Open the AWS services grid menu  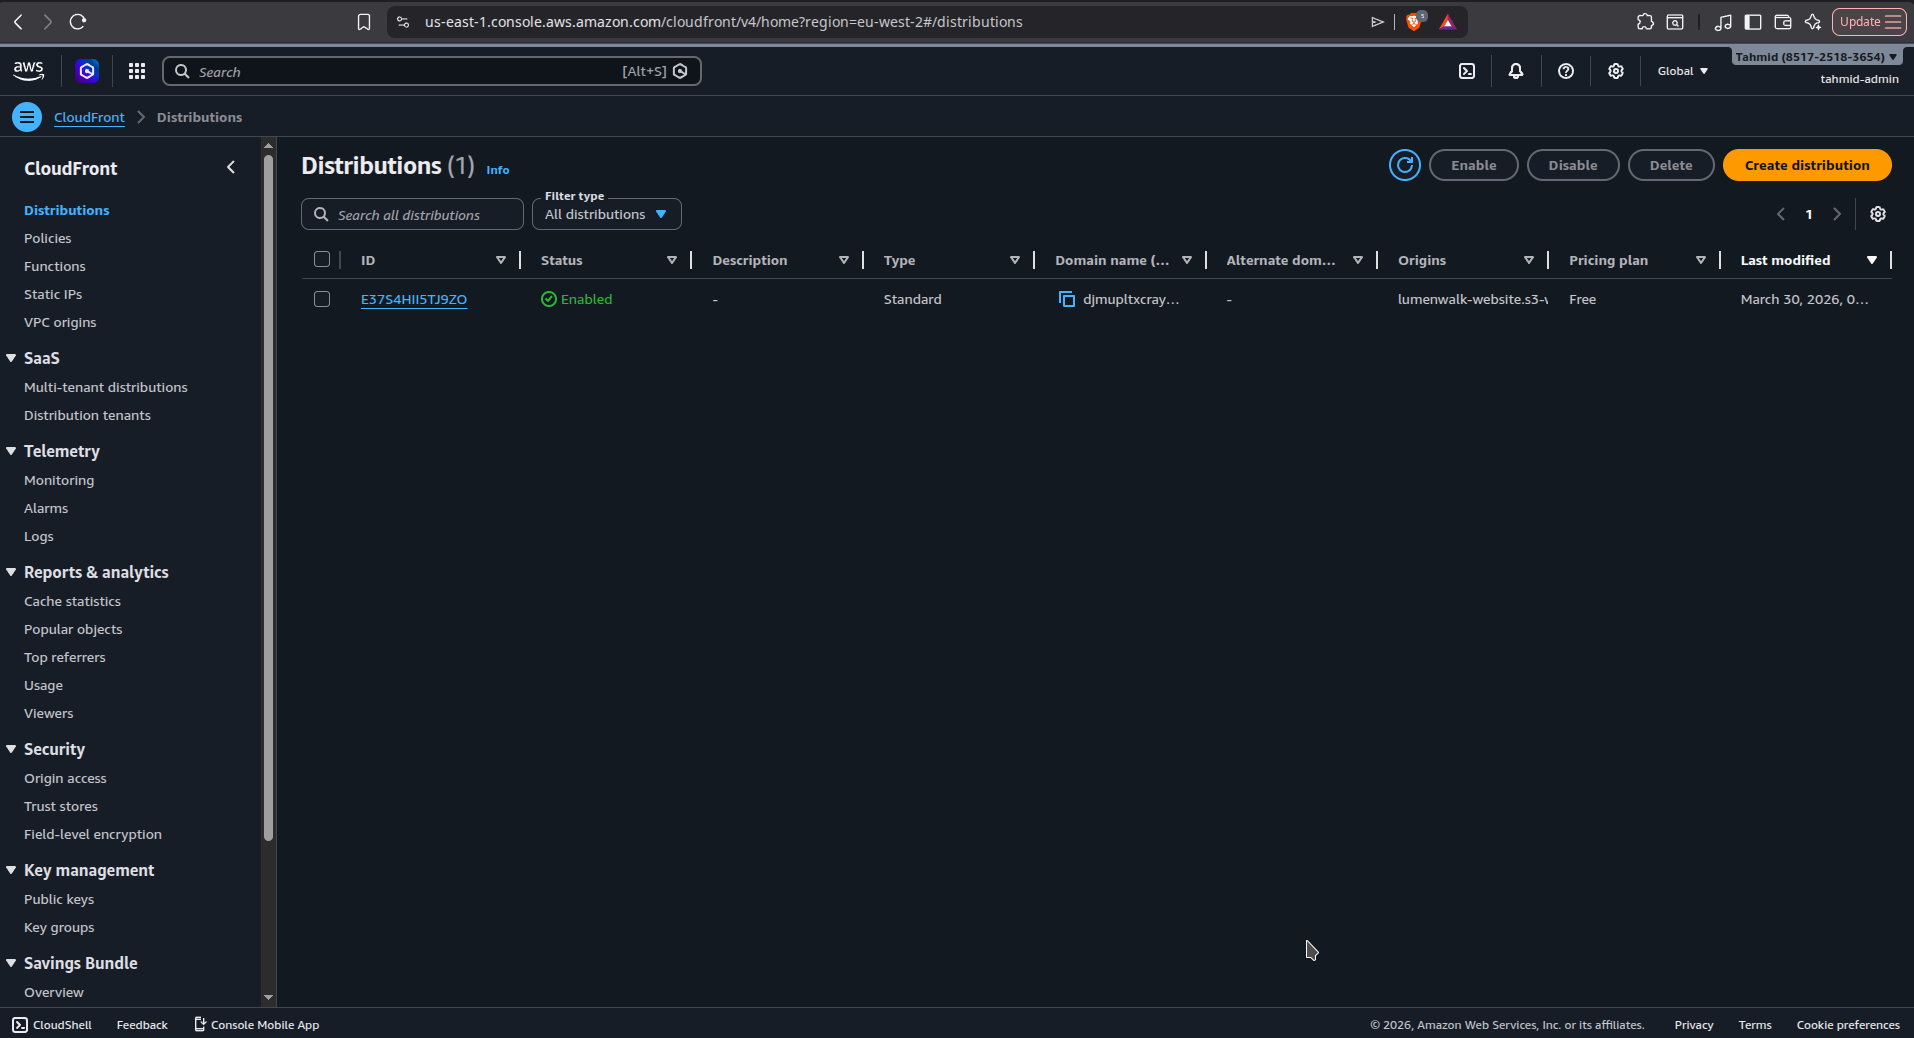[137, 71]
